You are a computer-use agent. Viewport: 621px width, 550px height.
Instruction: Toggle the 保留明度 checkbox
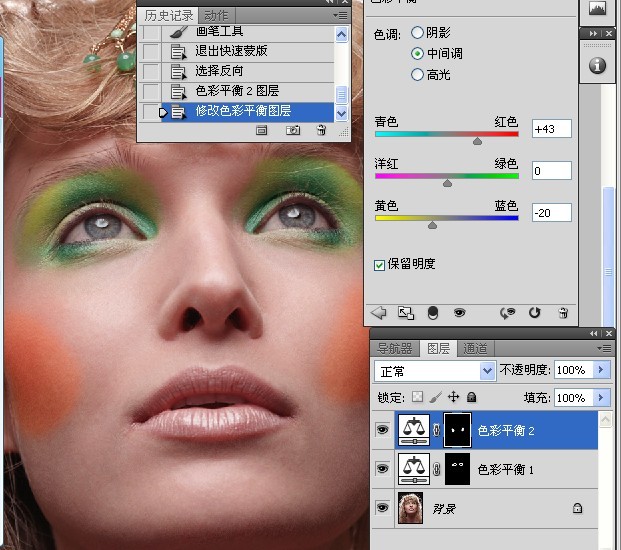(379, 265)
